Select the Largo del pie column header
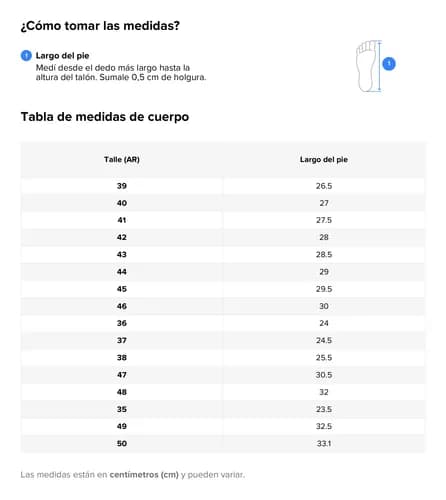446x500 pixels. [324, 160]
